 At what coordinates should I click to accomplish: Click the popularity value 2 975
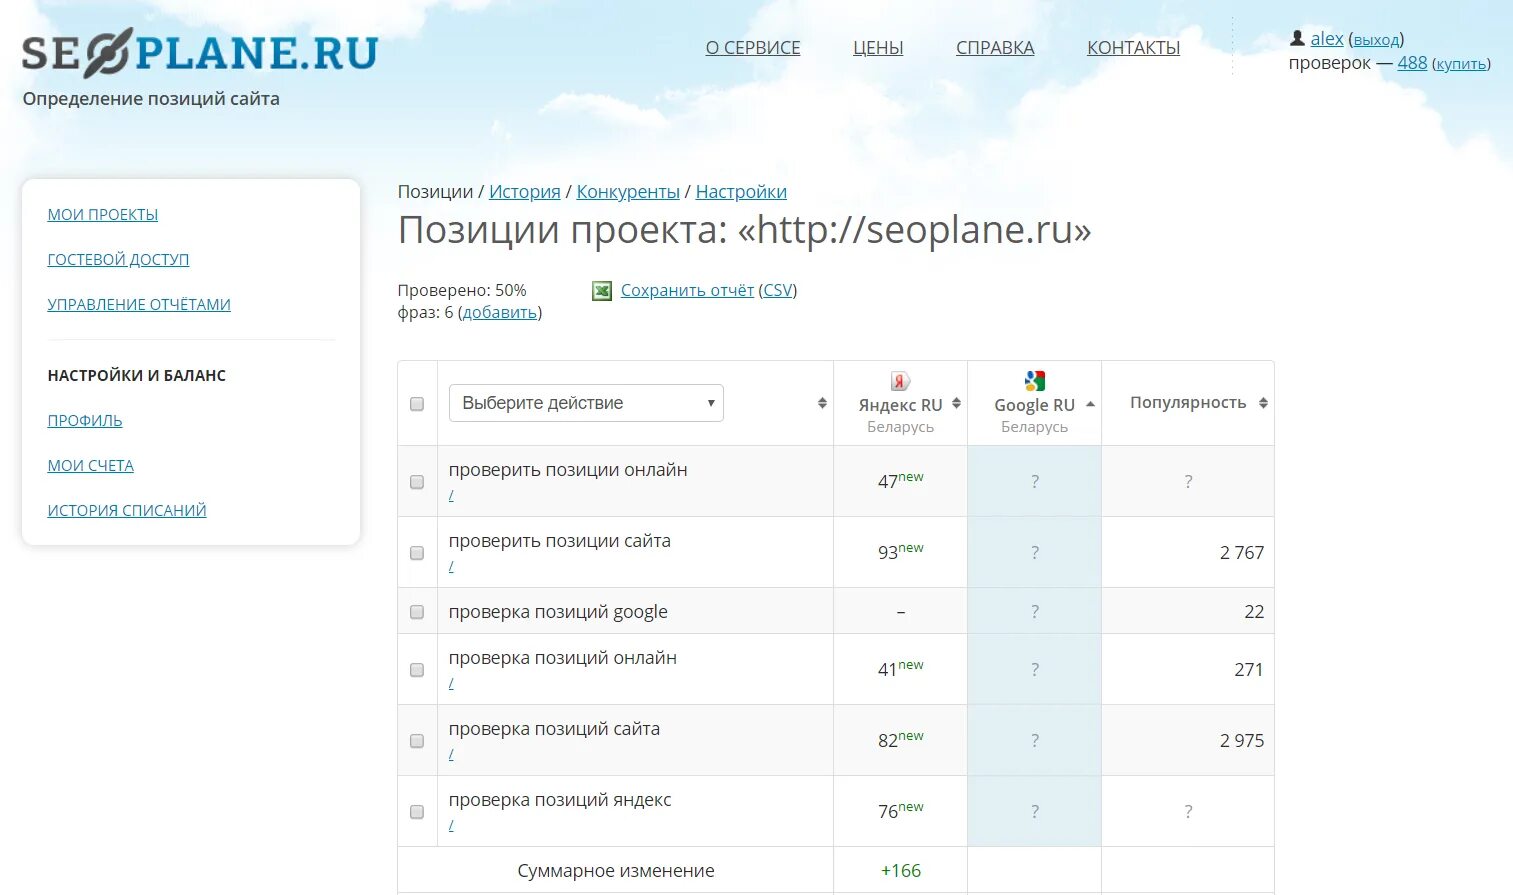click(x=1241, y=741)
